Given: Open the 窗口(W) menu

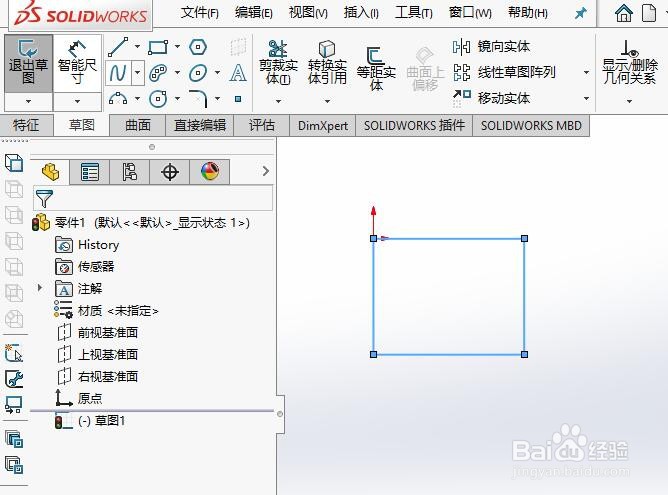Looking at the screenshot, I should tap(470, 13).
